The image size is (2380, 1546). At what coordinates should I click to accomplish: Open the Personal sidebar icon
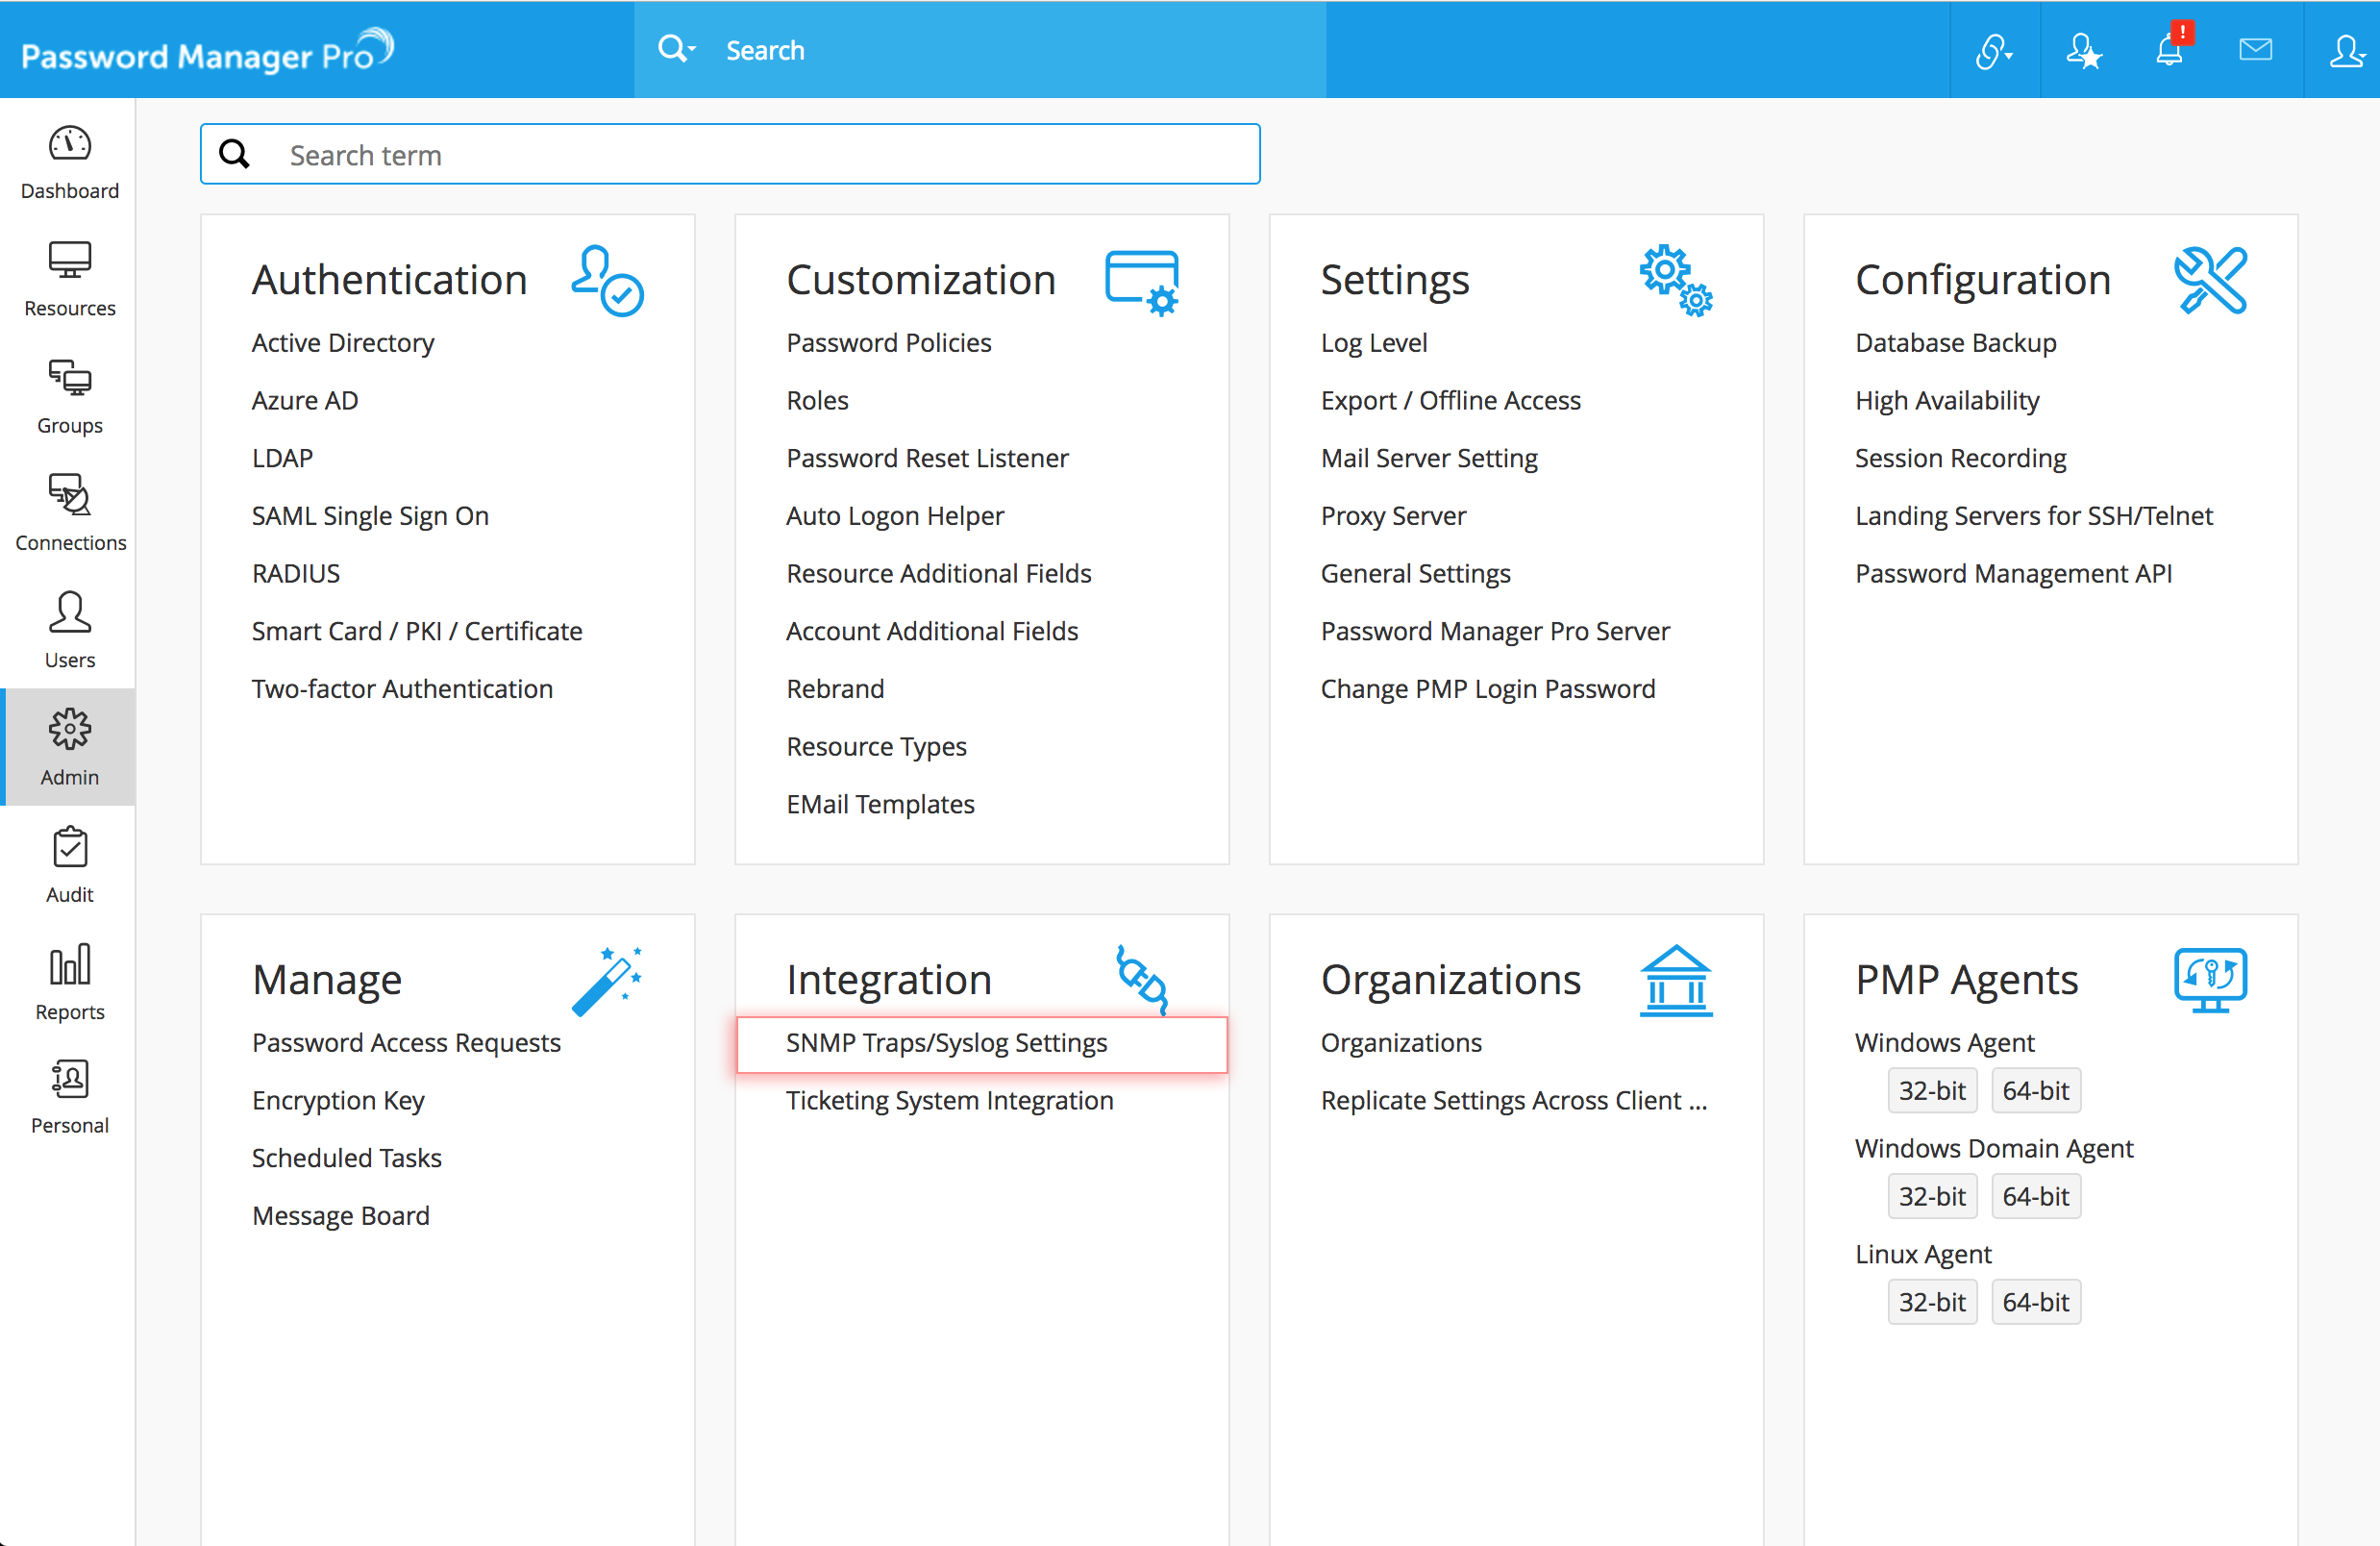pyautogui.click(x=69, y=1097)
